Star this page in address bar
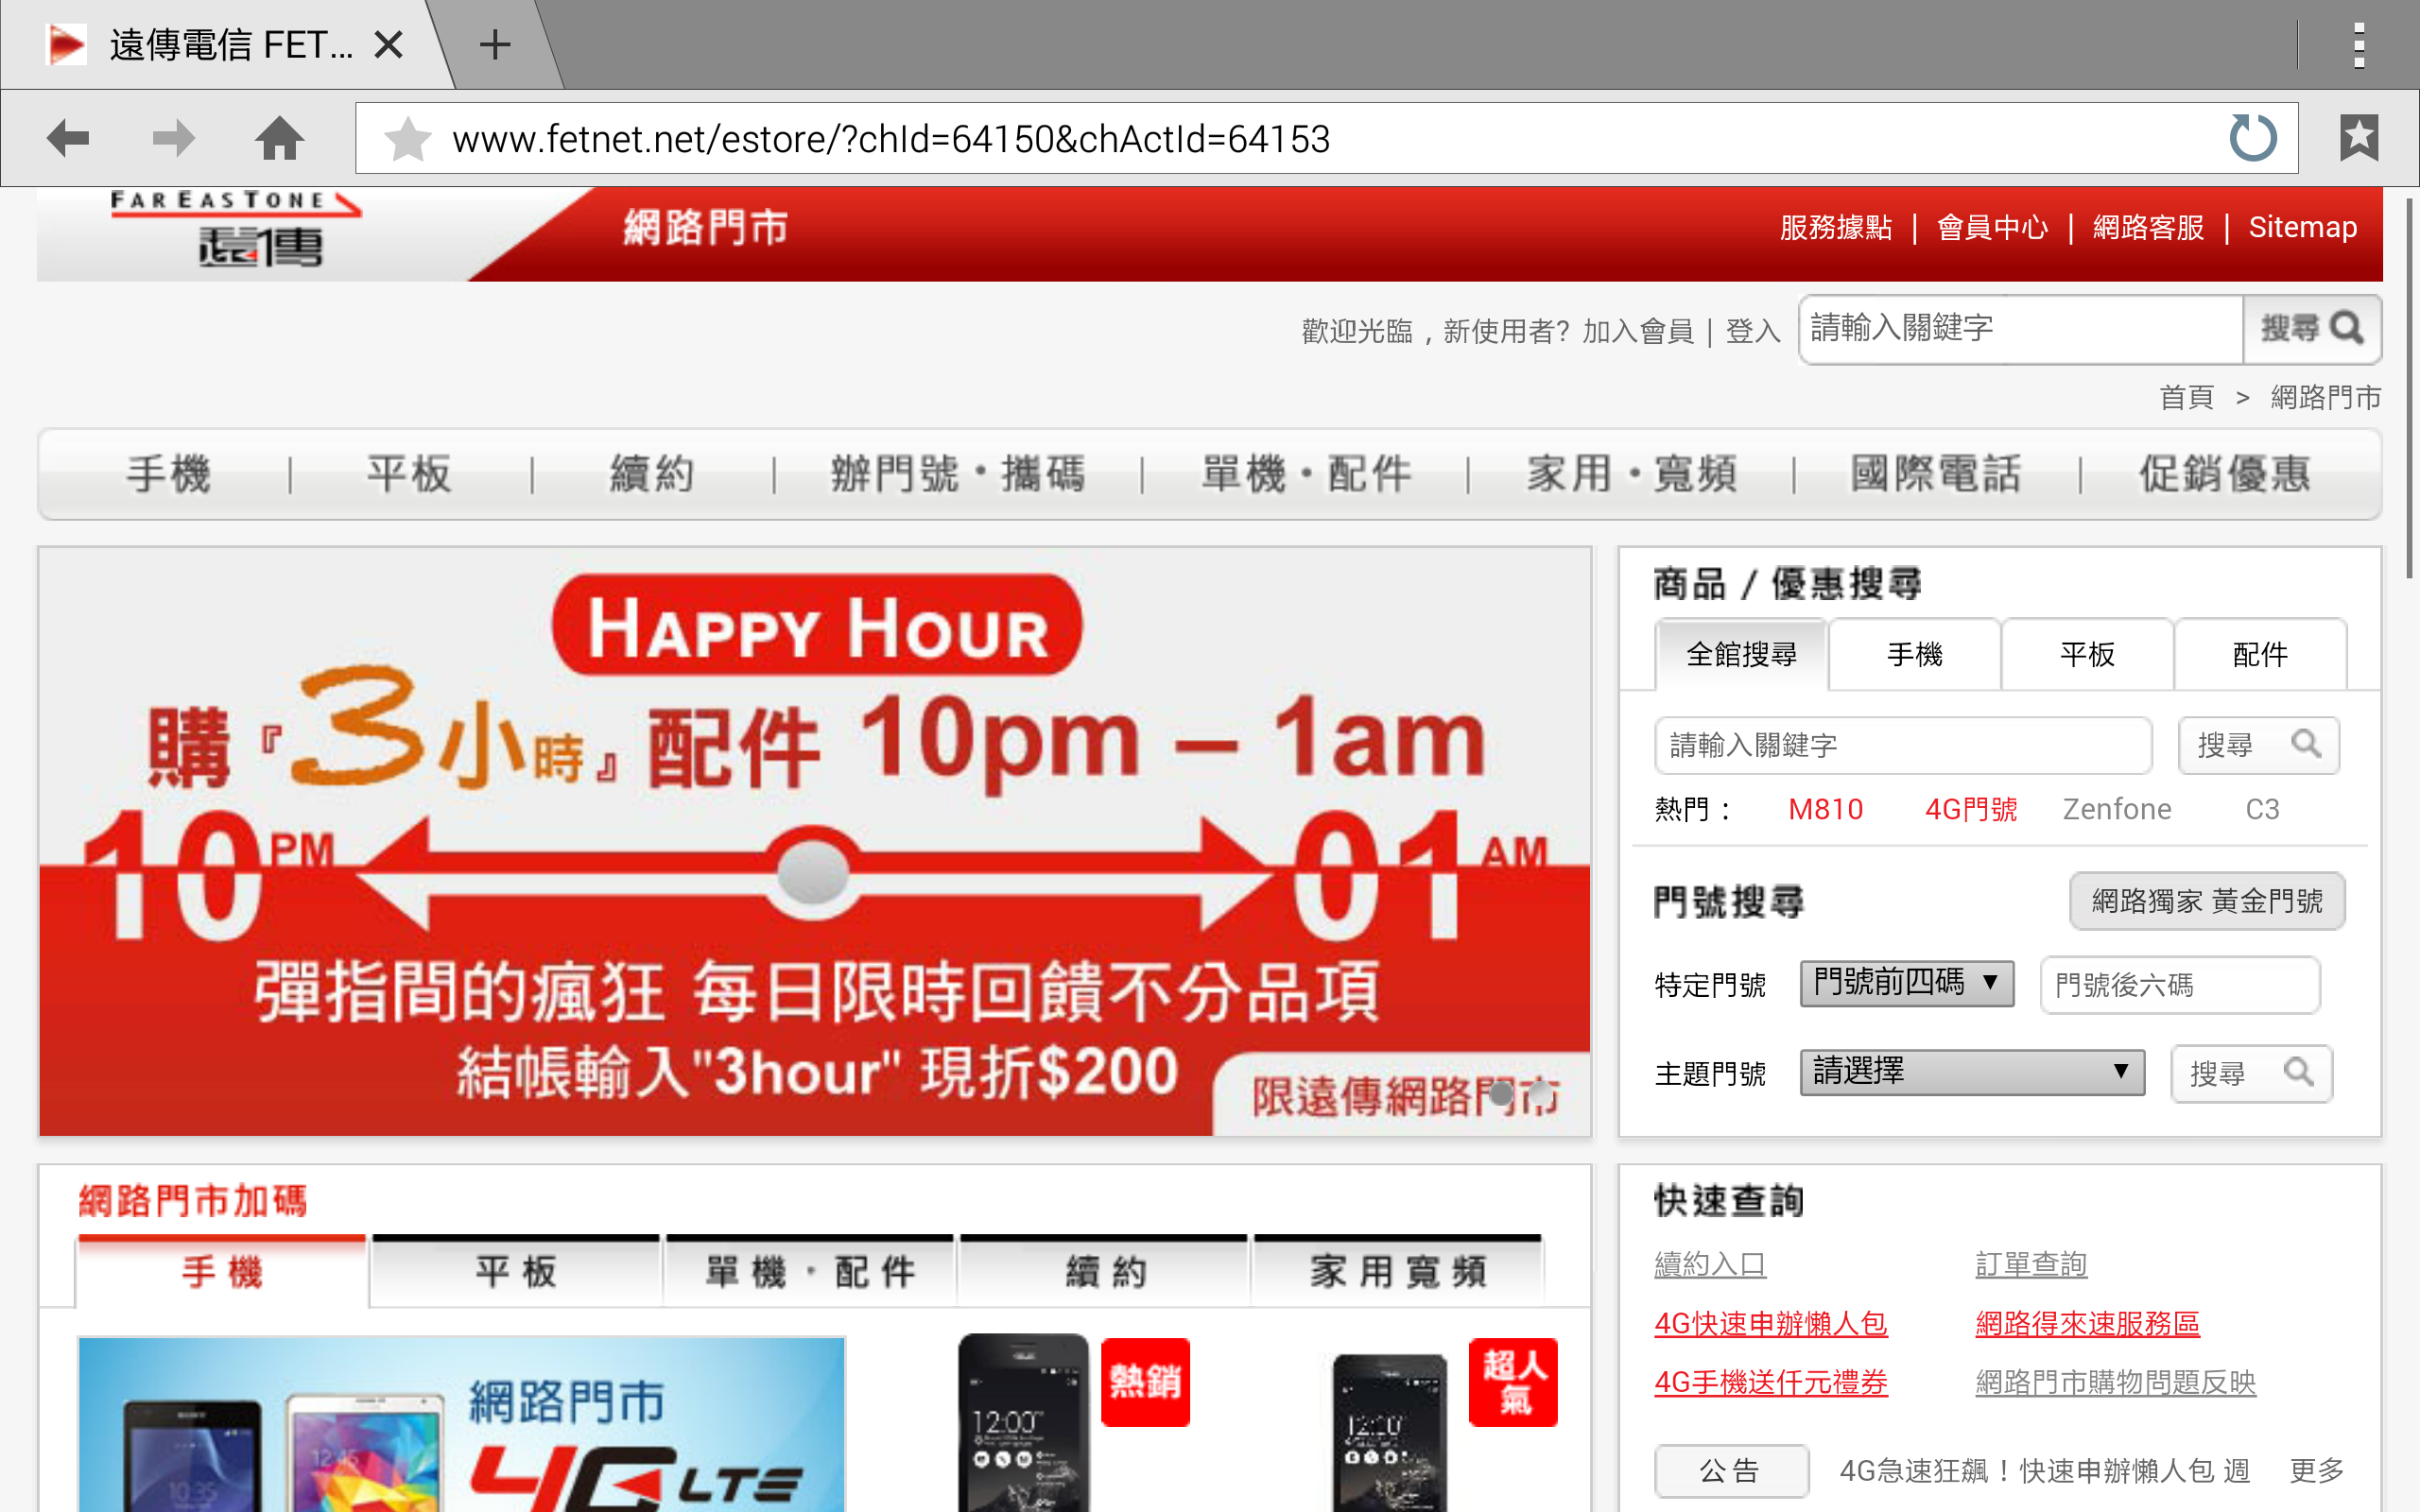The height and width of the screenshot is (1512, 2420). (x=408, y=139)
